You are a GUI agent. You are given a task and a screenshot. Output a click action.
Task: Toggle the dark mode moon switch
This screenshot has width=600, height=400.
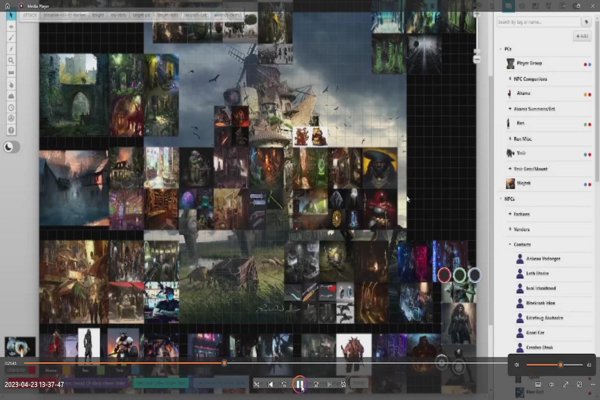tap(11, 147)
